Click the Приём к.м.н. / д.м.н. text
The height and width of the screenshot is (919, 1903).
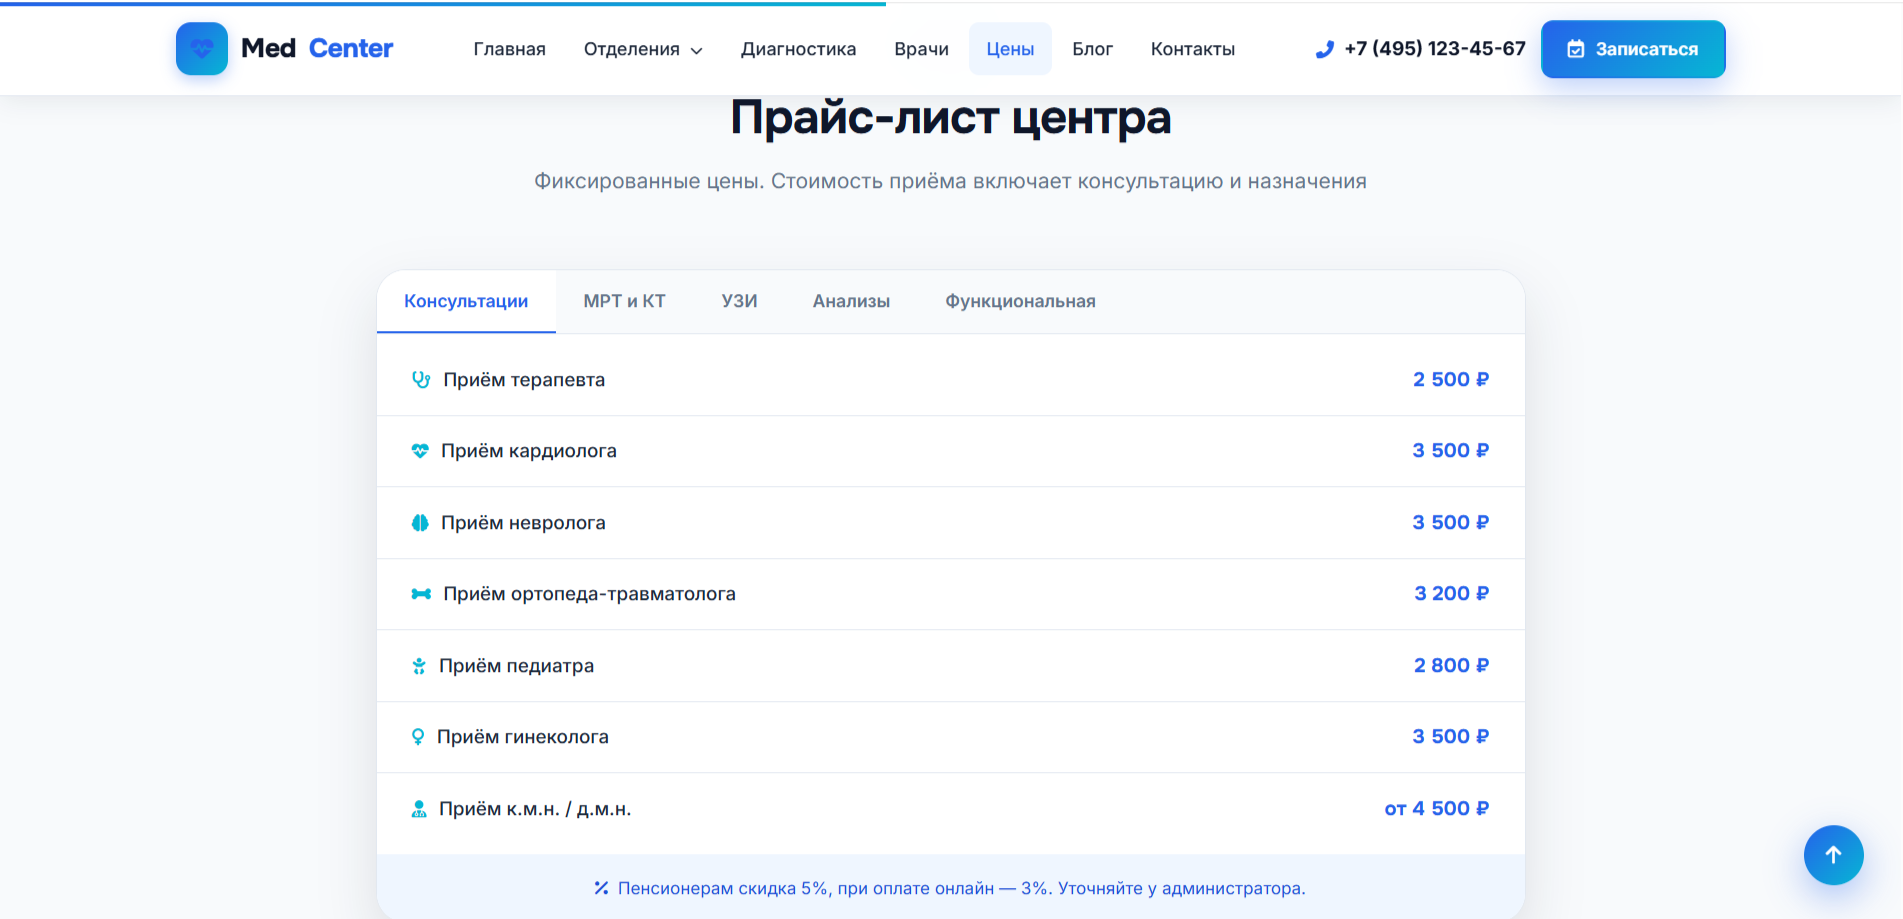tap(535, 809)
